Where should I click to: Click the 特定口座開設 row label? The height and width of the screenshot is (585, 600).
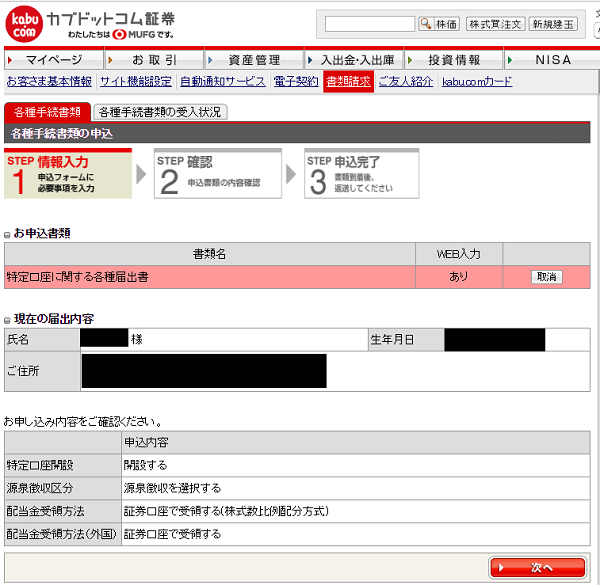pyautogui.click(x=63, y=465)
